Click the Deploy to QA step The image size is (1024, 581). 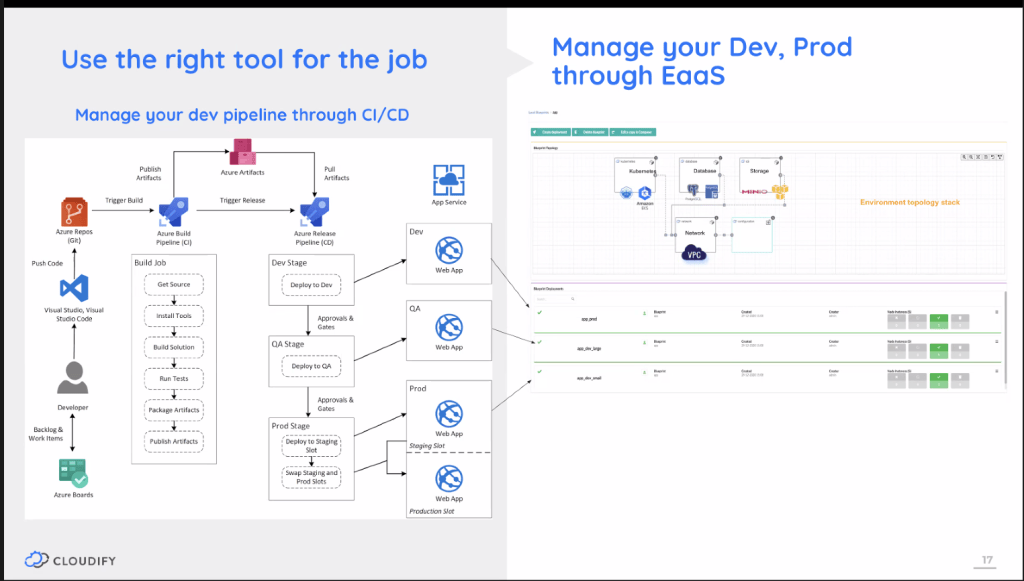click(x=312, y=366)
